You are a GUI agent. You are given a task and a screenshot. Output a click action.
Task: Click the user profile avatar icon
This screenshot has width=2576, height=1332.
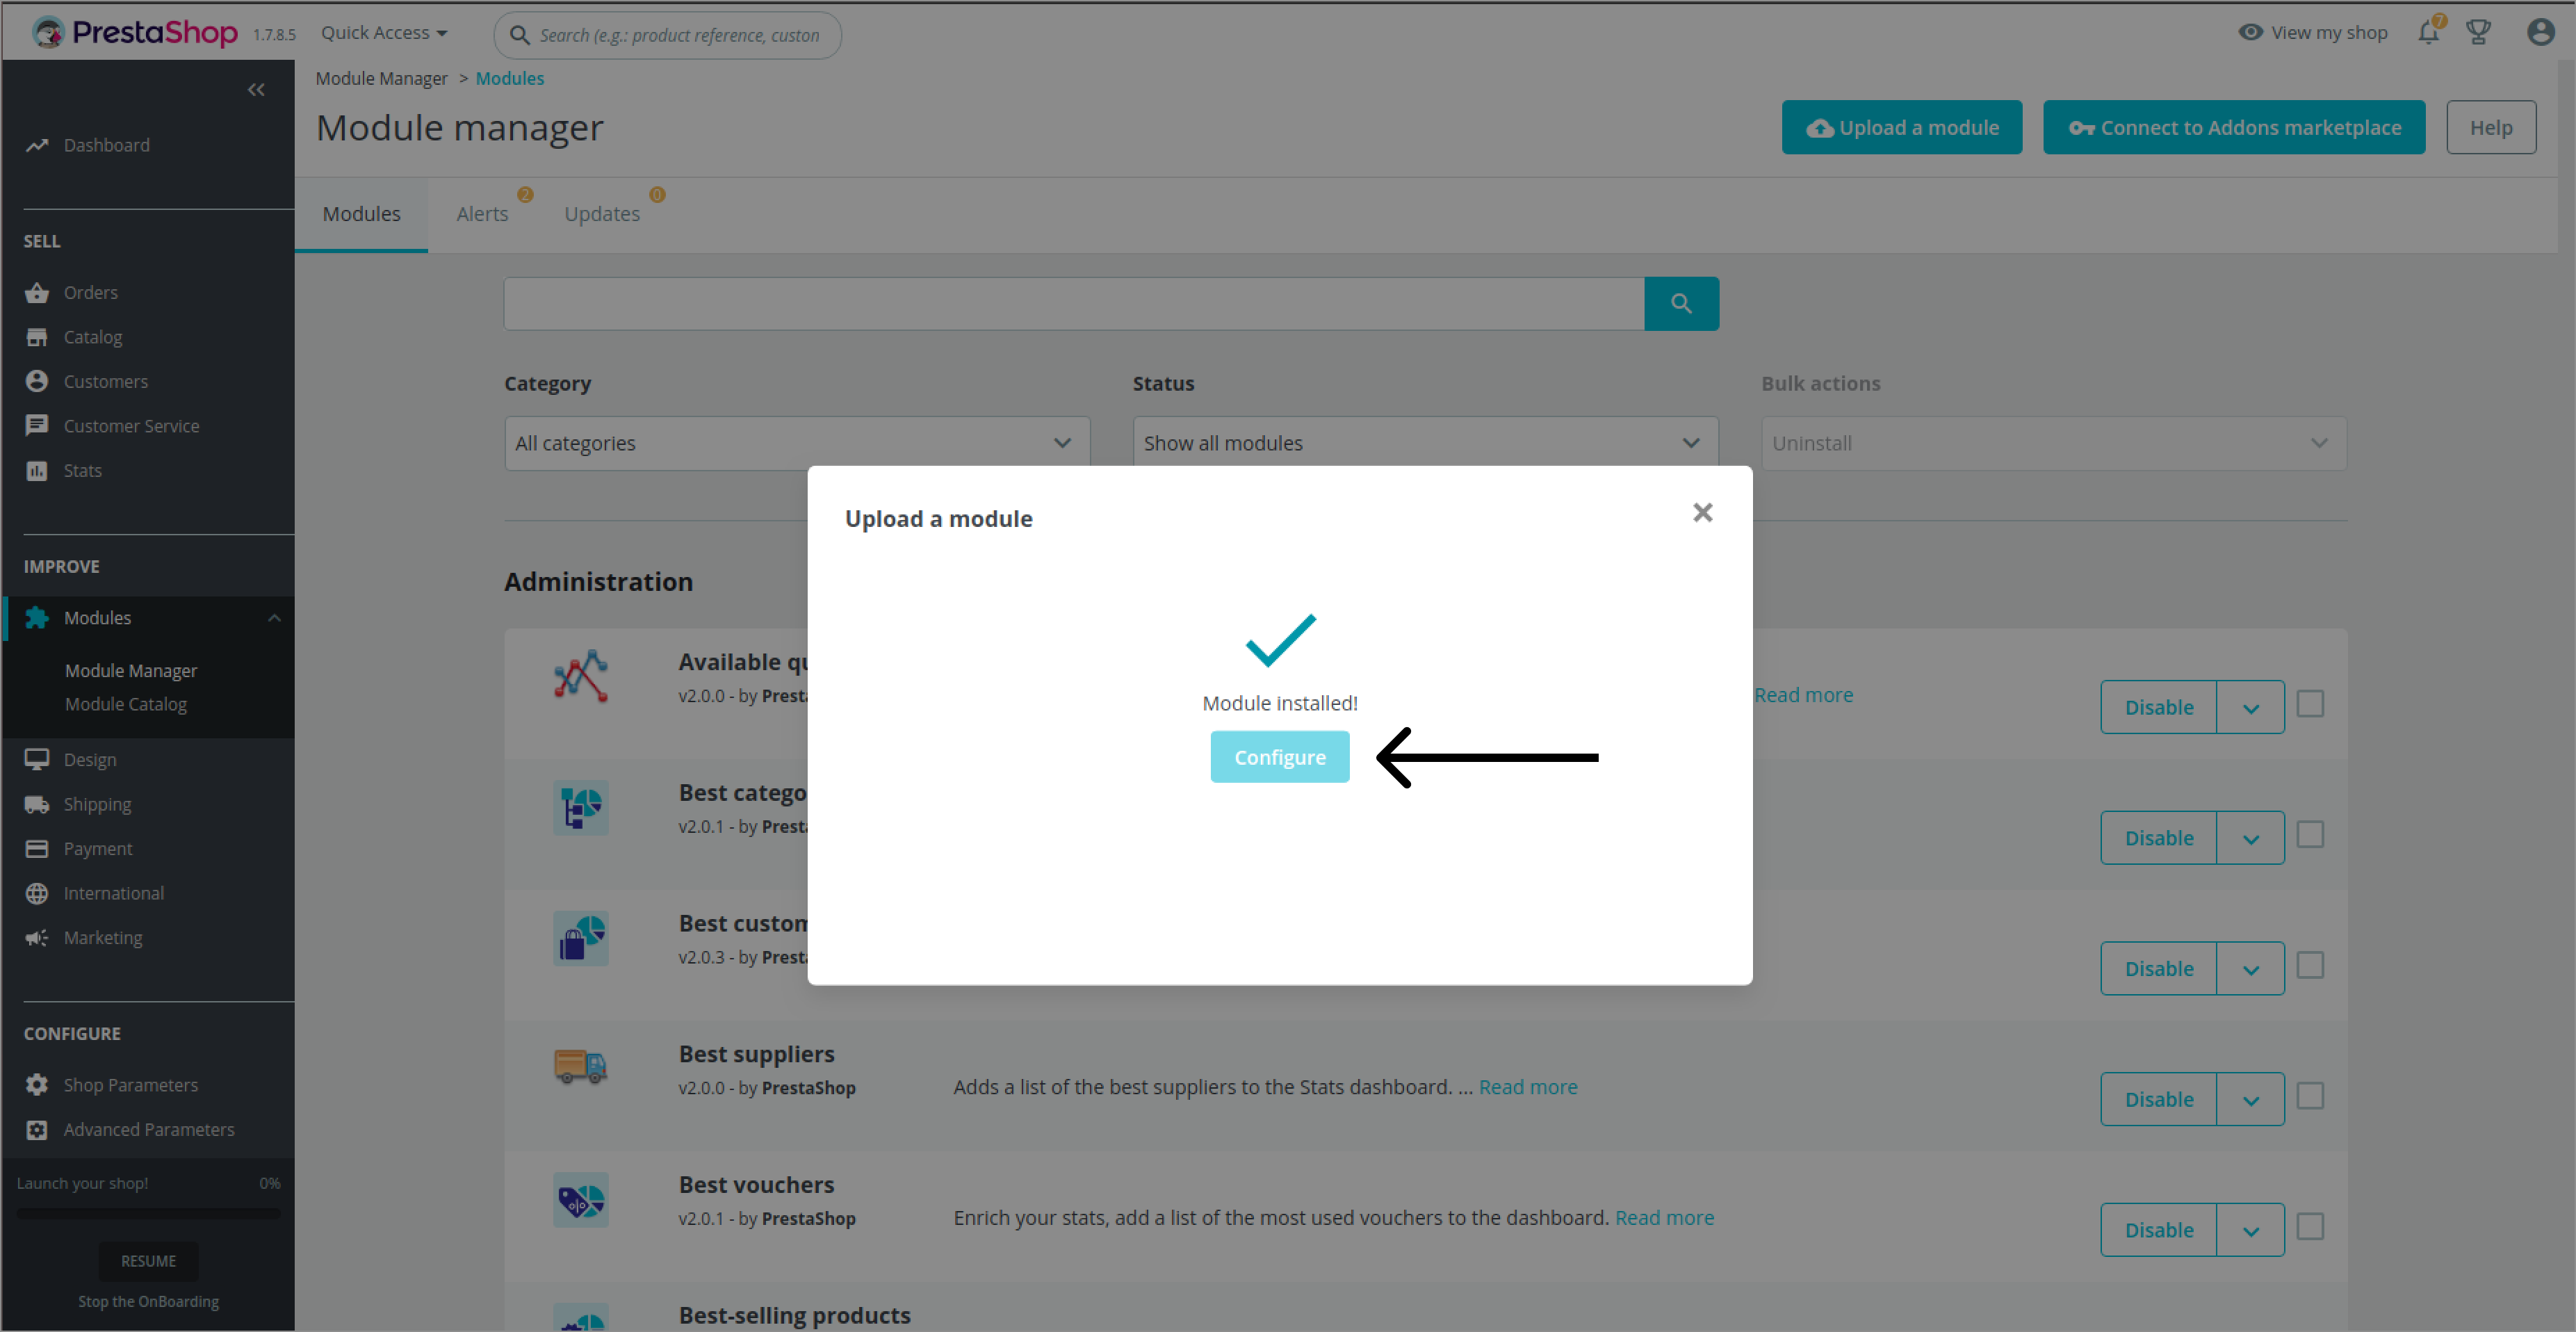[x=2540, y=33]
